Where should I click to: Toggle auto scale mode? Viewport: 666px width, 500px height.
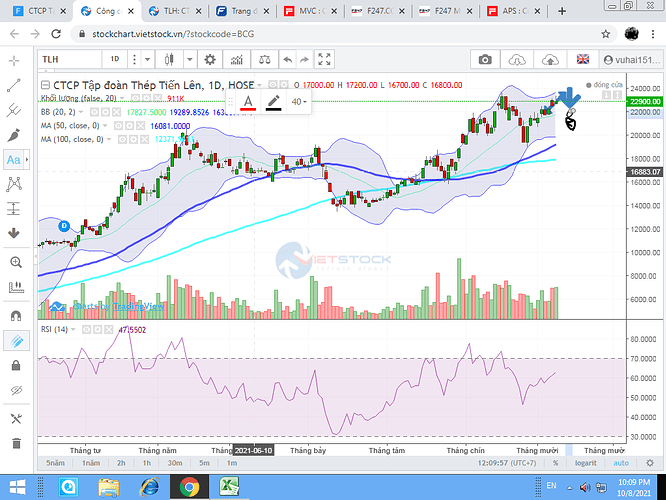(x=621, y=463)
